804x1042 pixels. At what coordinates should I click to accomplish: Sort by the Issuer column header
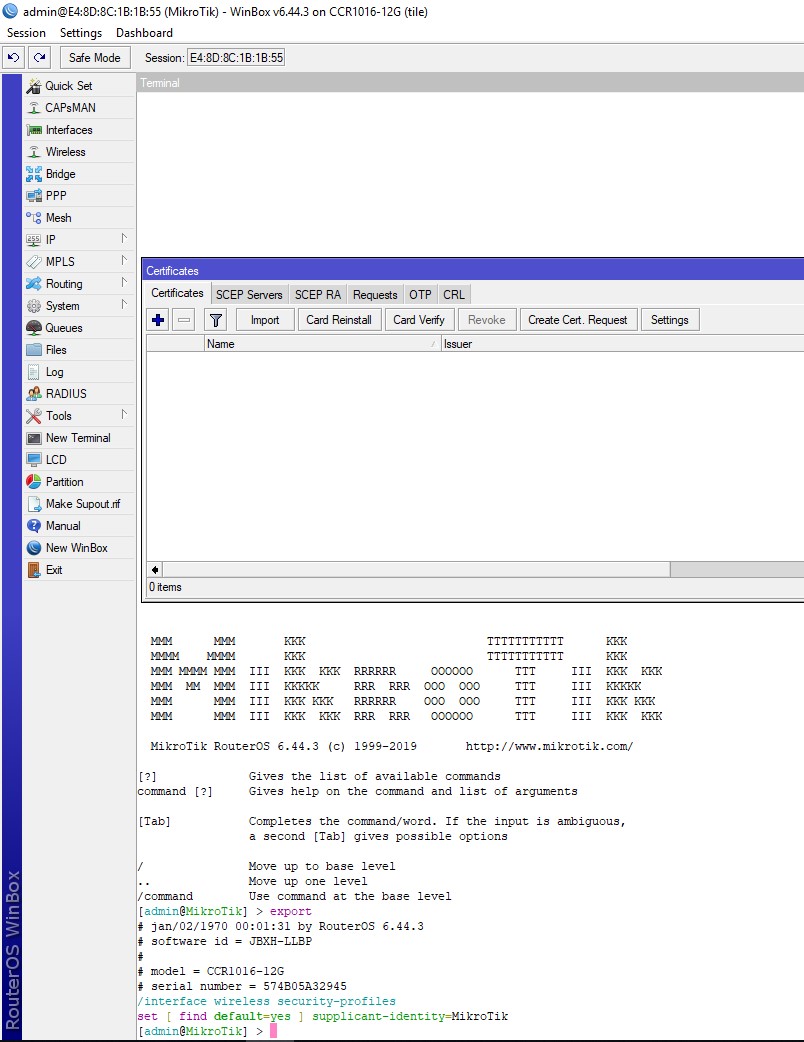click(x=623, y=344)
